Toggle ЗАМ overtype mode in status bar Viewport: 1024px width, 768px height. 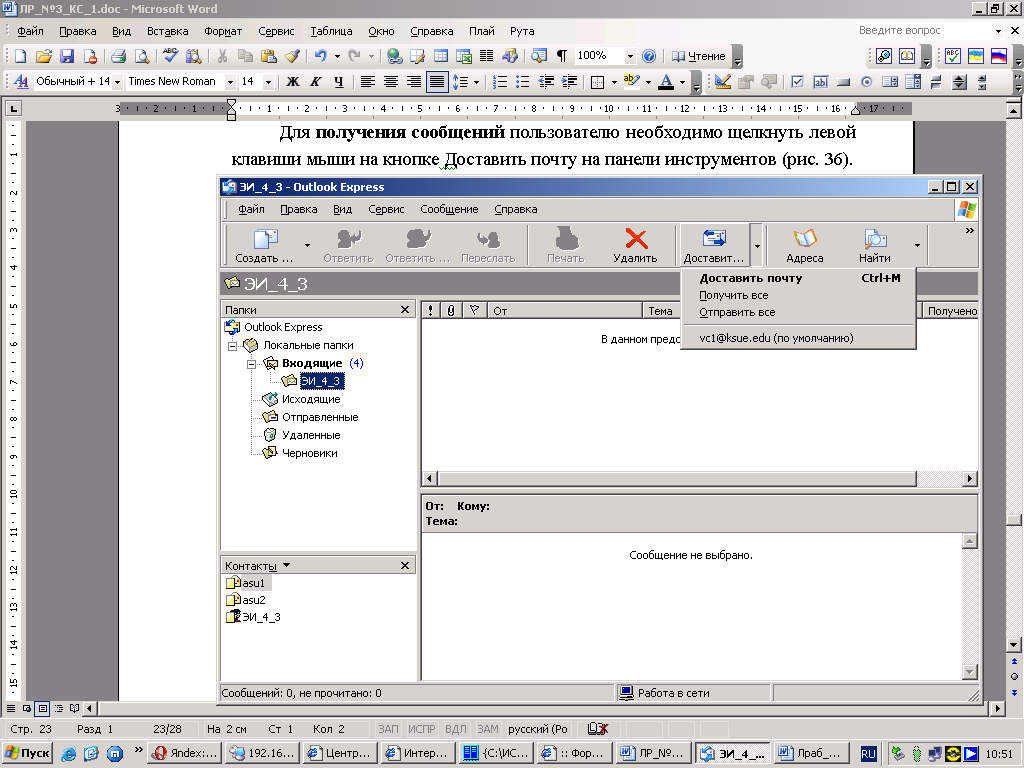(x=487, y=729)
